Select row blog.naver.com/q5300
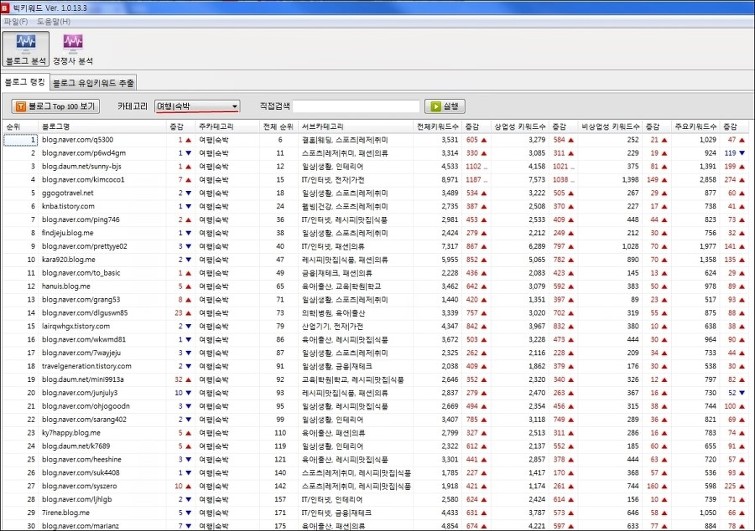The height and width of the screenshot is (531, 755). pos(376,140)
